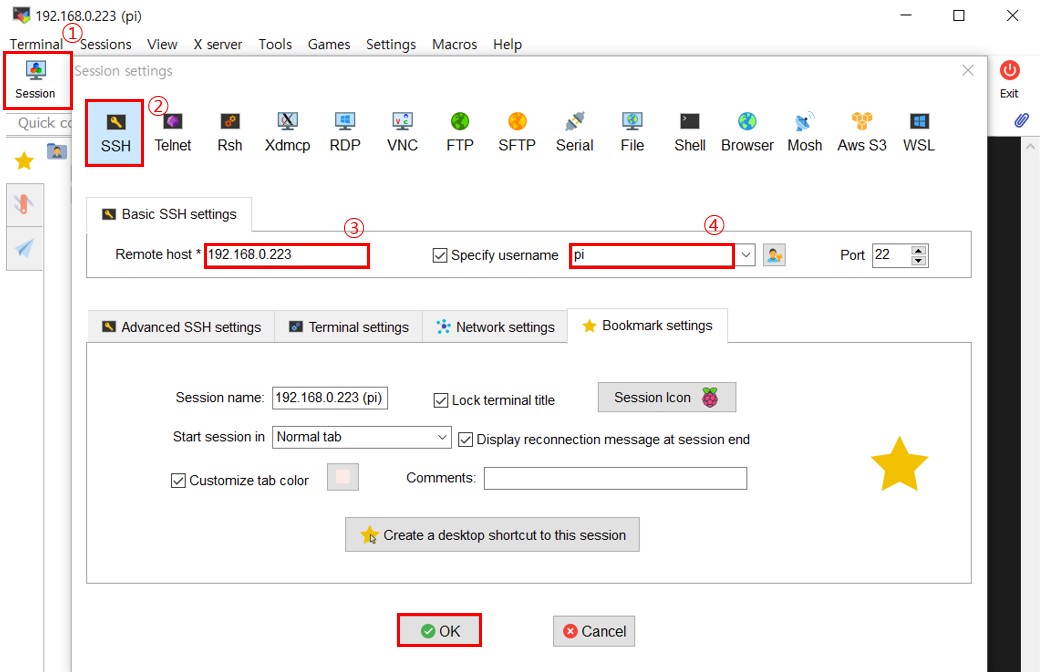Open the Settings menu
The height and width of the screenshot is (672, 1040).
click(391, 44)
